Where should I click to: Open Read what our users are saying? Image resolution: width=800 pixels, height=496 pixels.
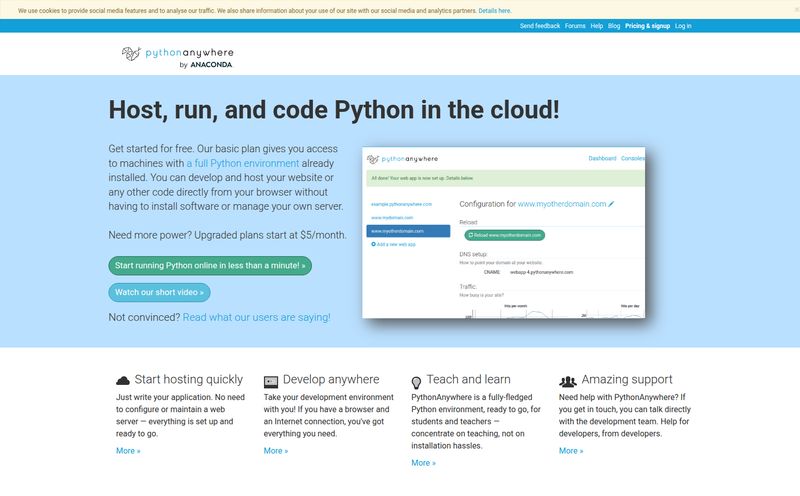click(257, 317)
